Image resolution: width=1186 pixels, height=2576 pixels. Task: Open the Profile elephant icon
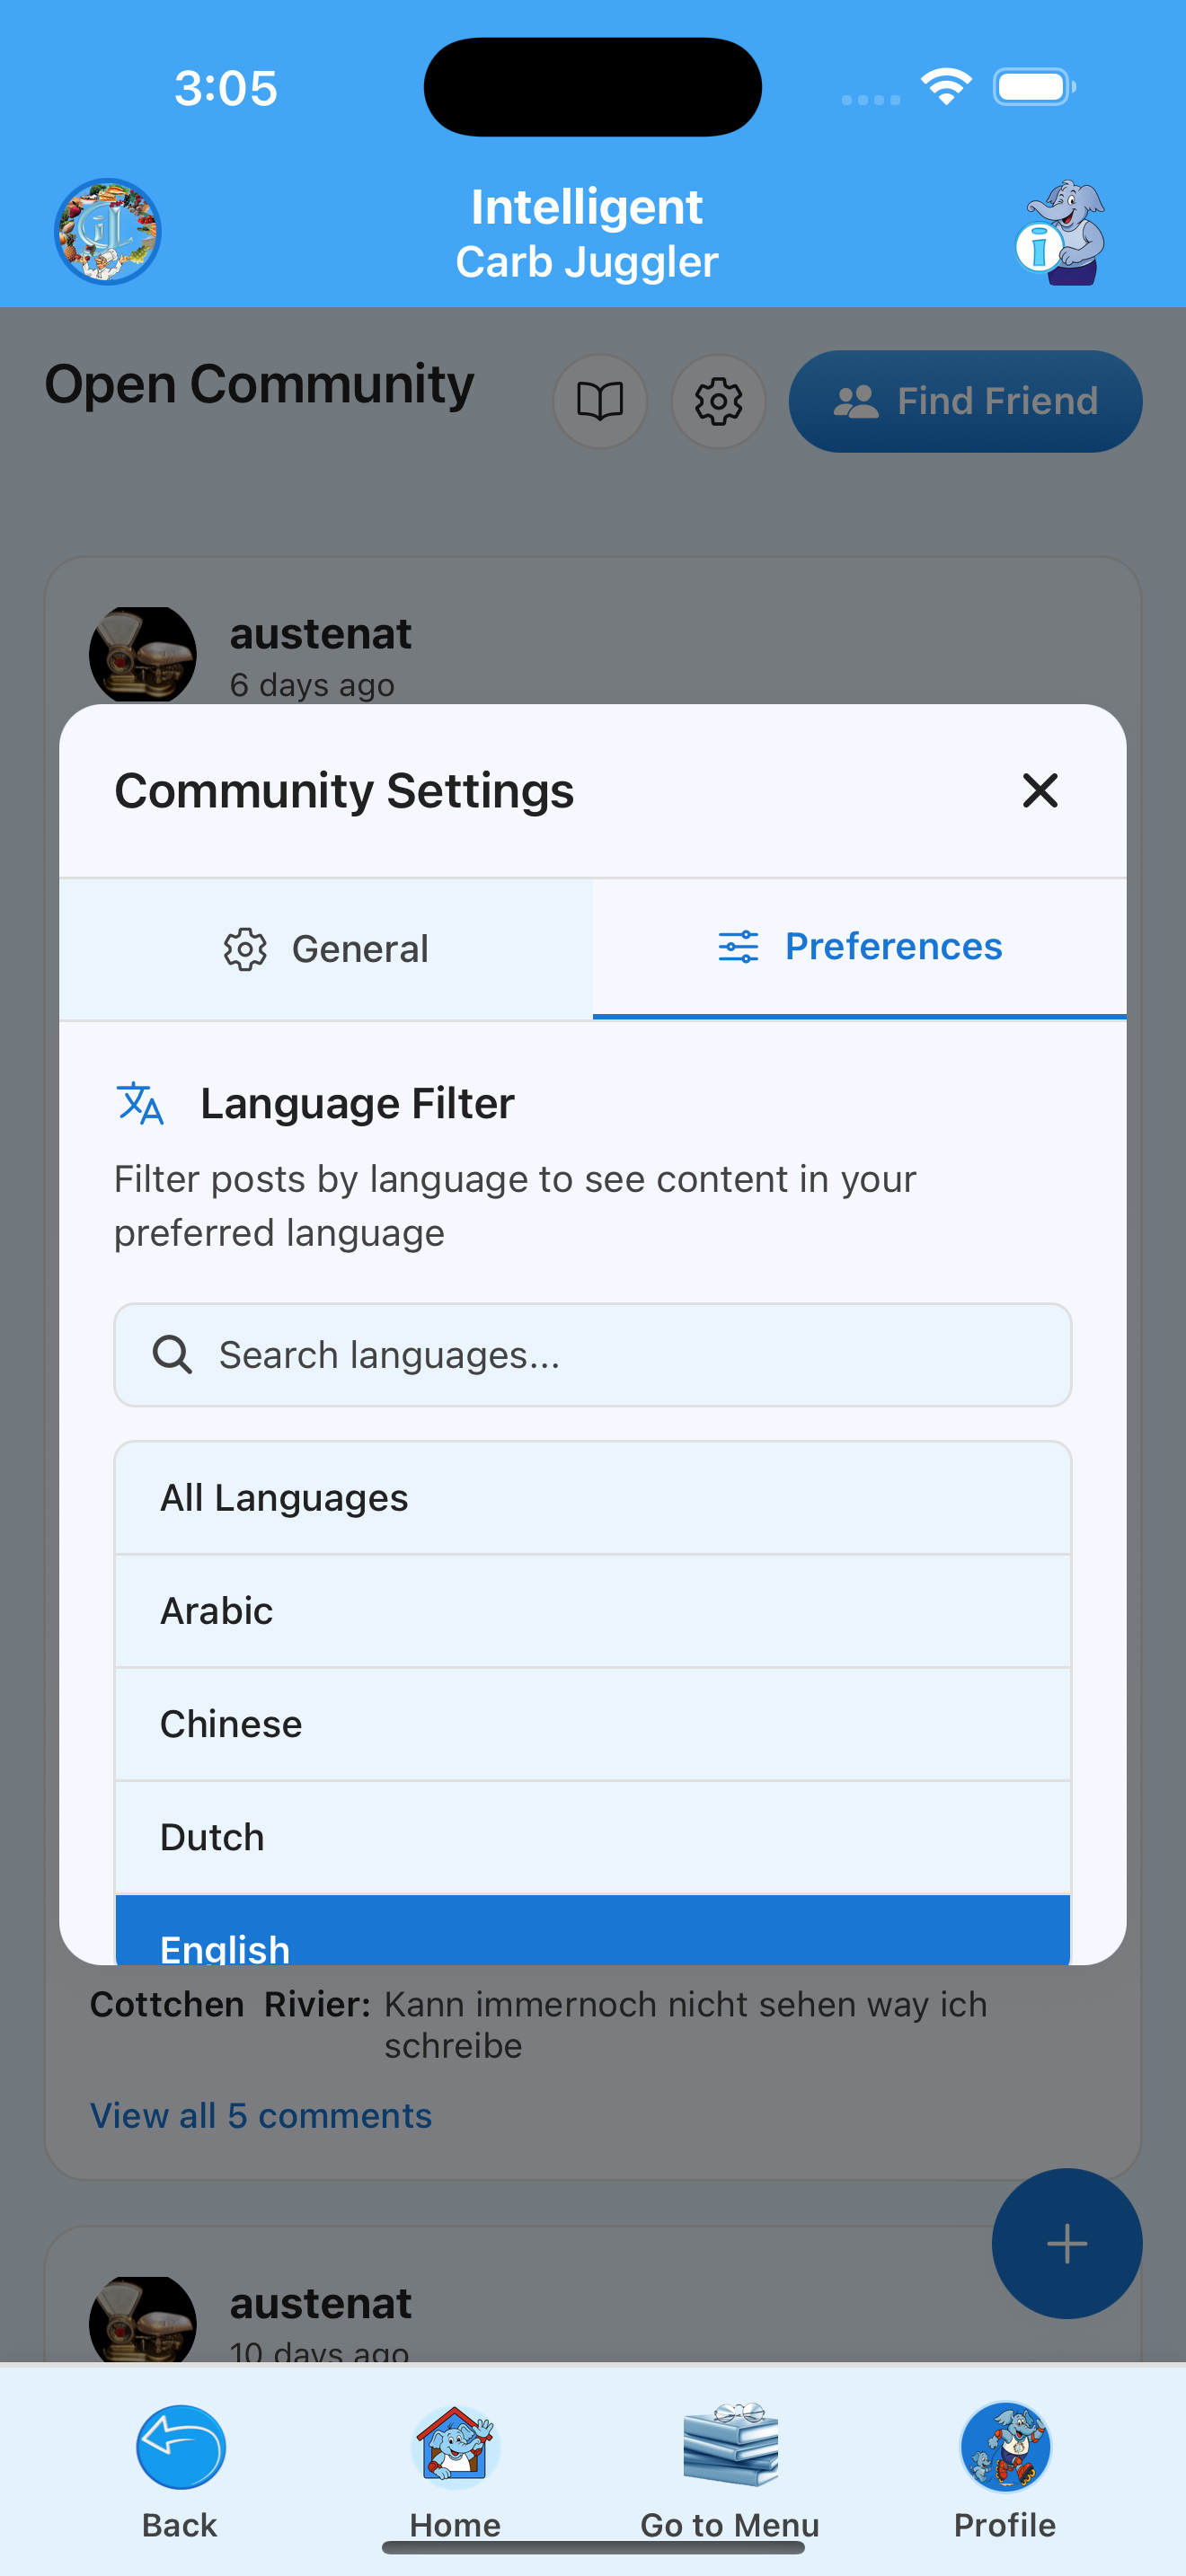pos(1005,2446)
